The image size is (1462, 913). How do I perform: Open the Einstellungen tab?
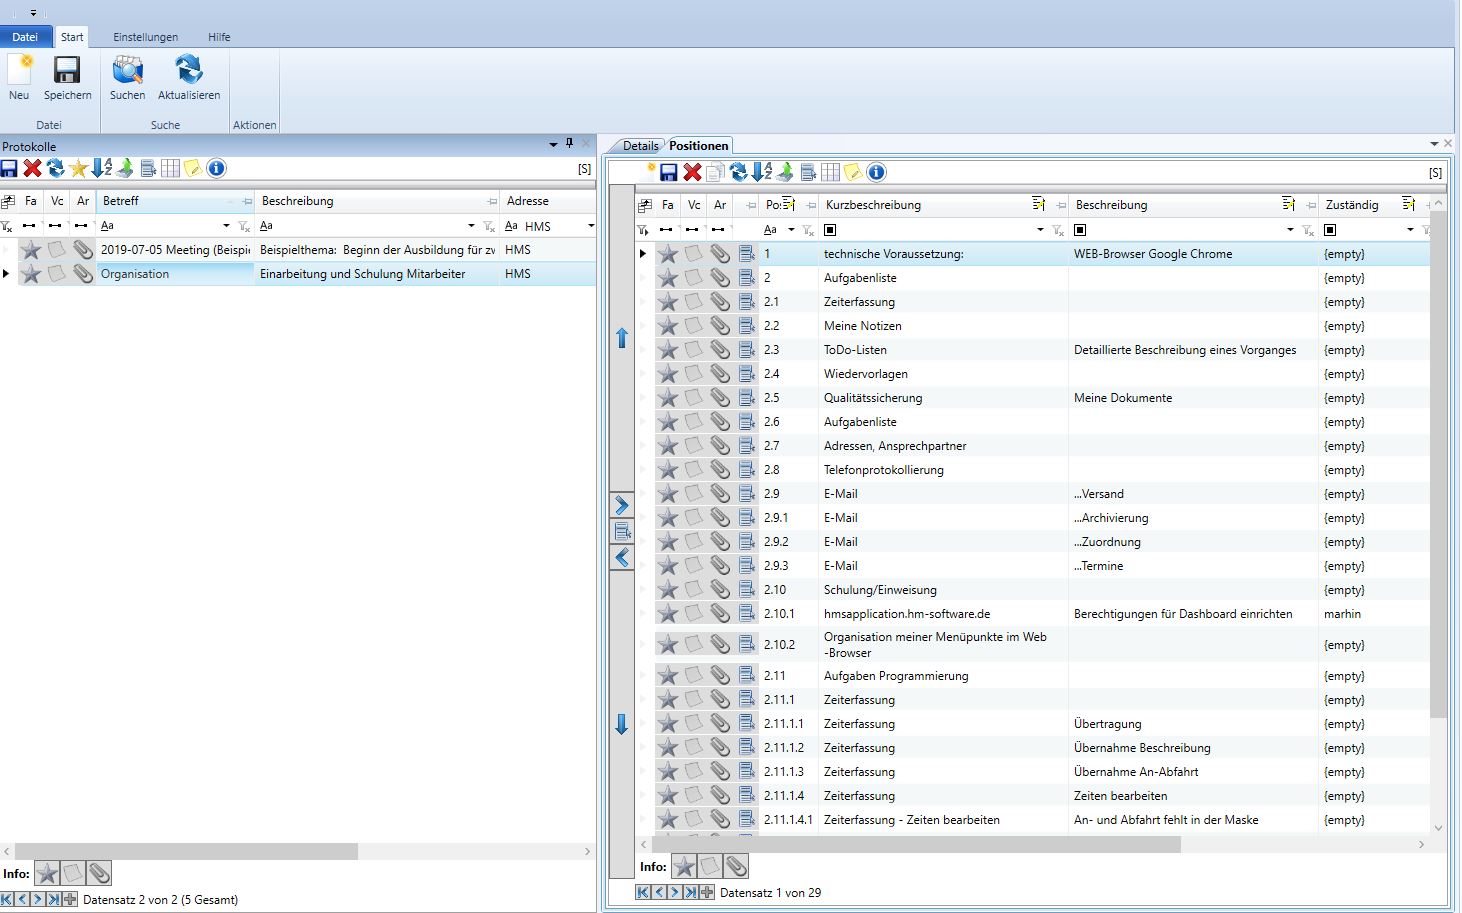pos(145,37)
